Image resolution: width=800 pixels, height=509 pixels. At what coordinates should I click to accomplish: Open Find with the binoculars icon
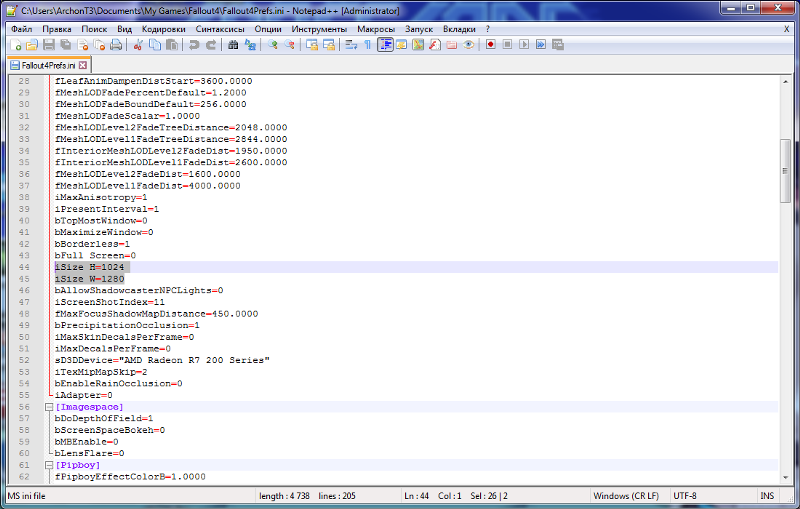pyautogui.click(x=233, y=45)
